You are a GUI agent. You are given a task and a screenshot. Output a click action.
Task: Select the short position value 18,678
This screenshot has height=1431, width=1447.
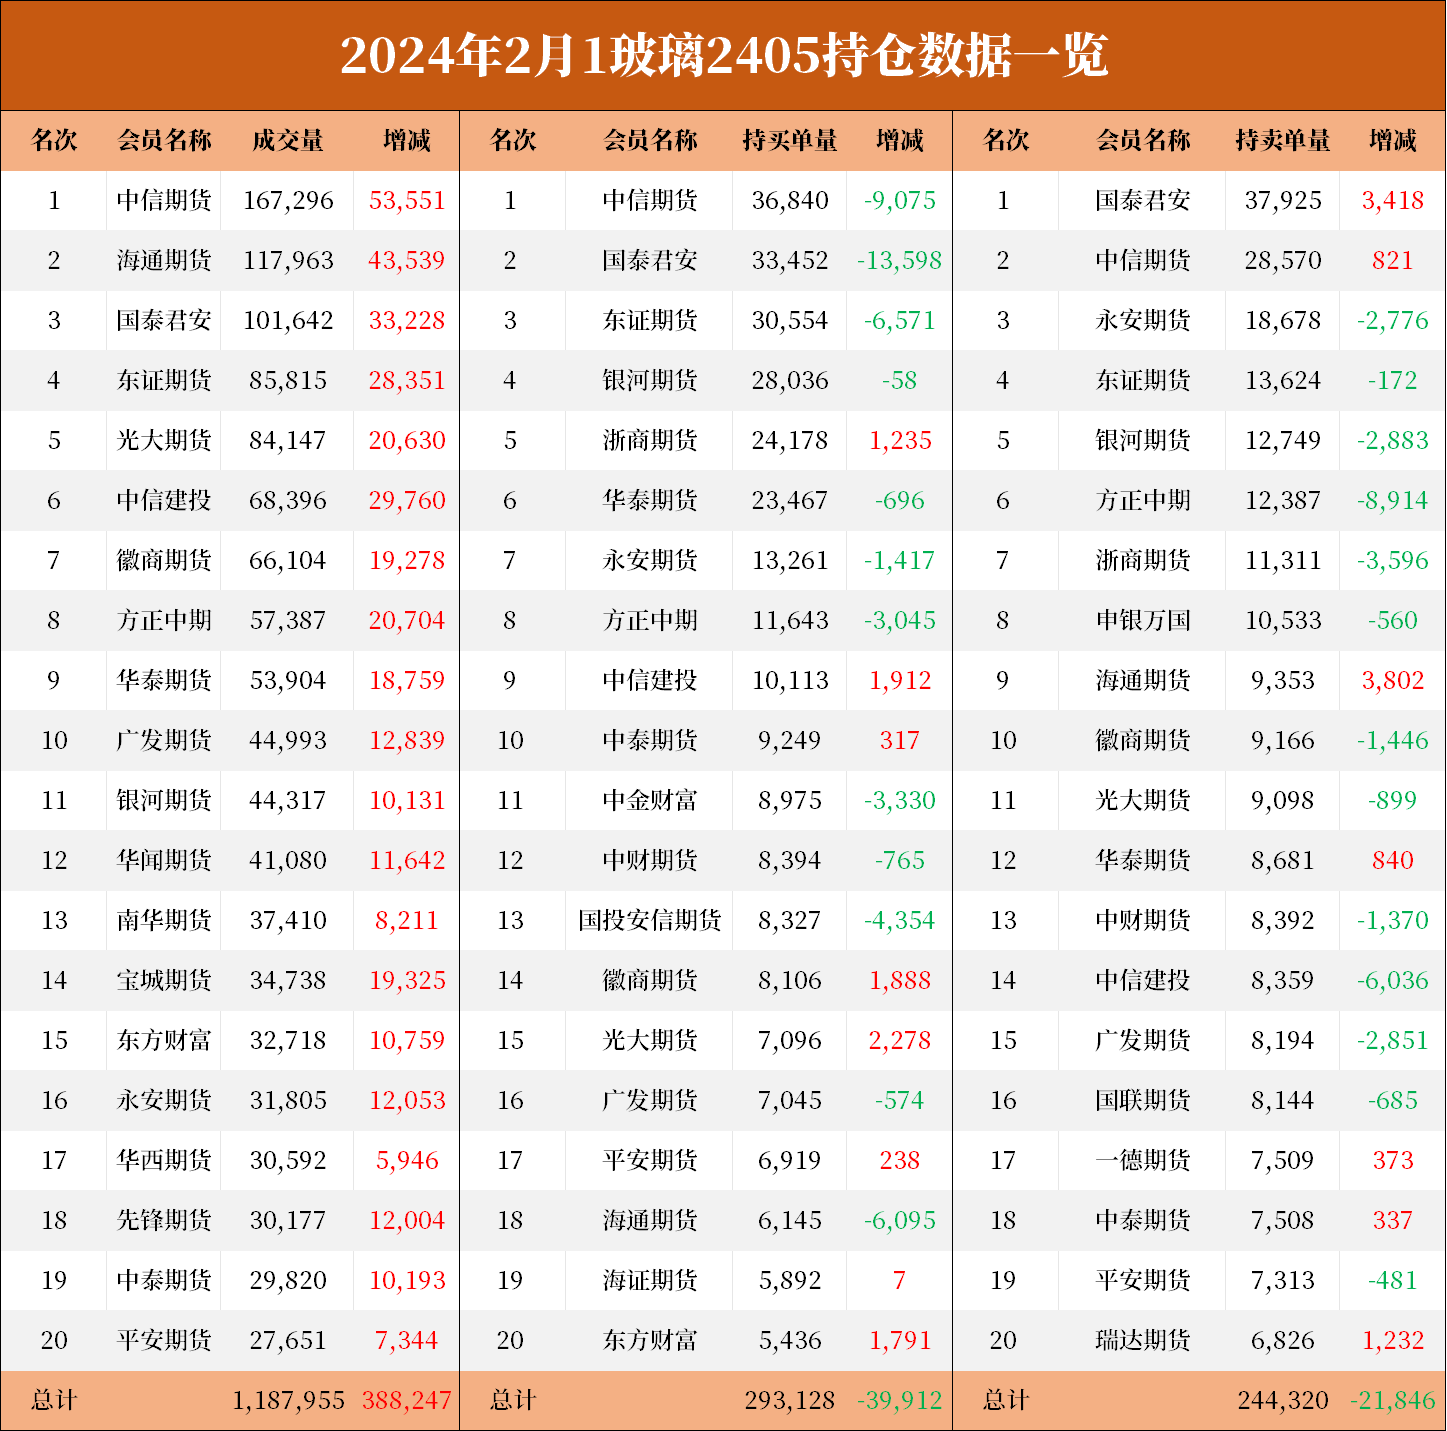coord(1283,320)
